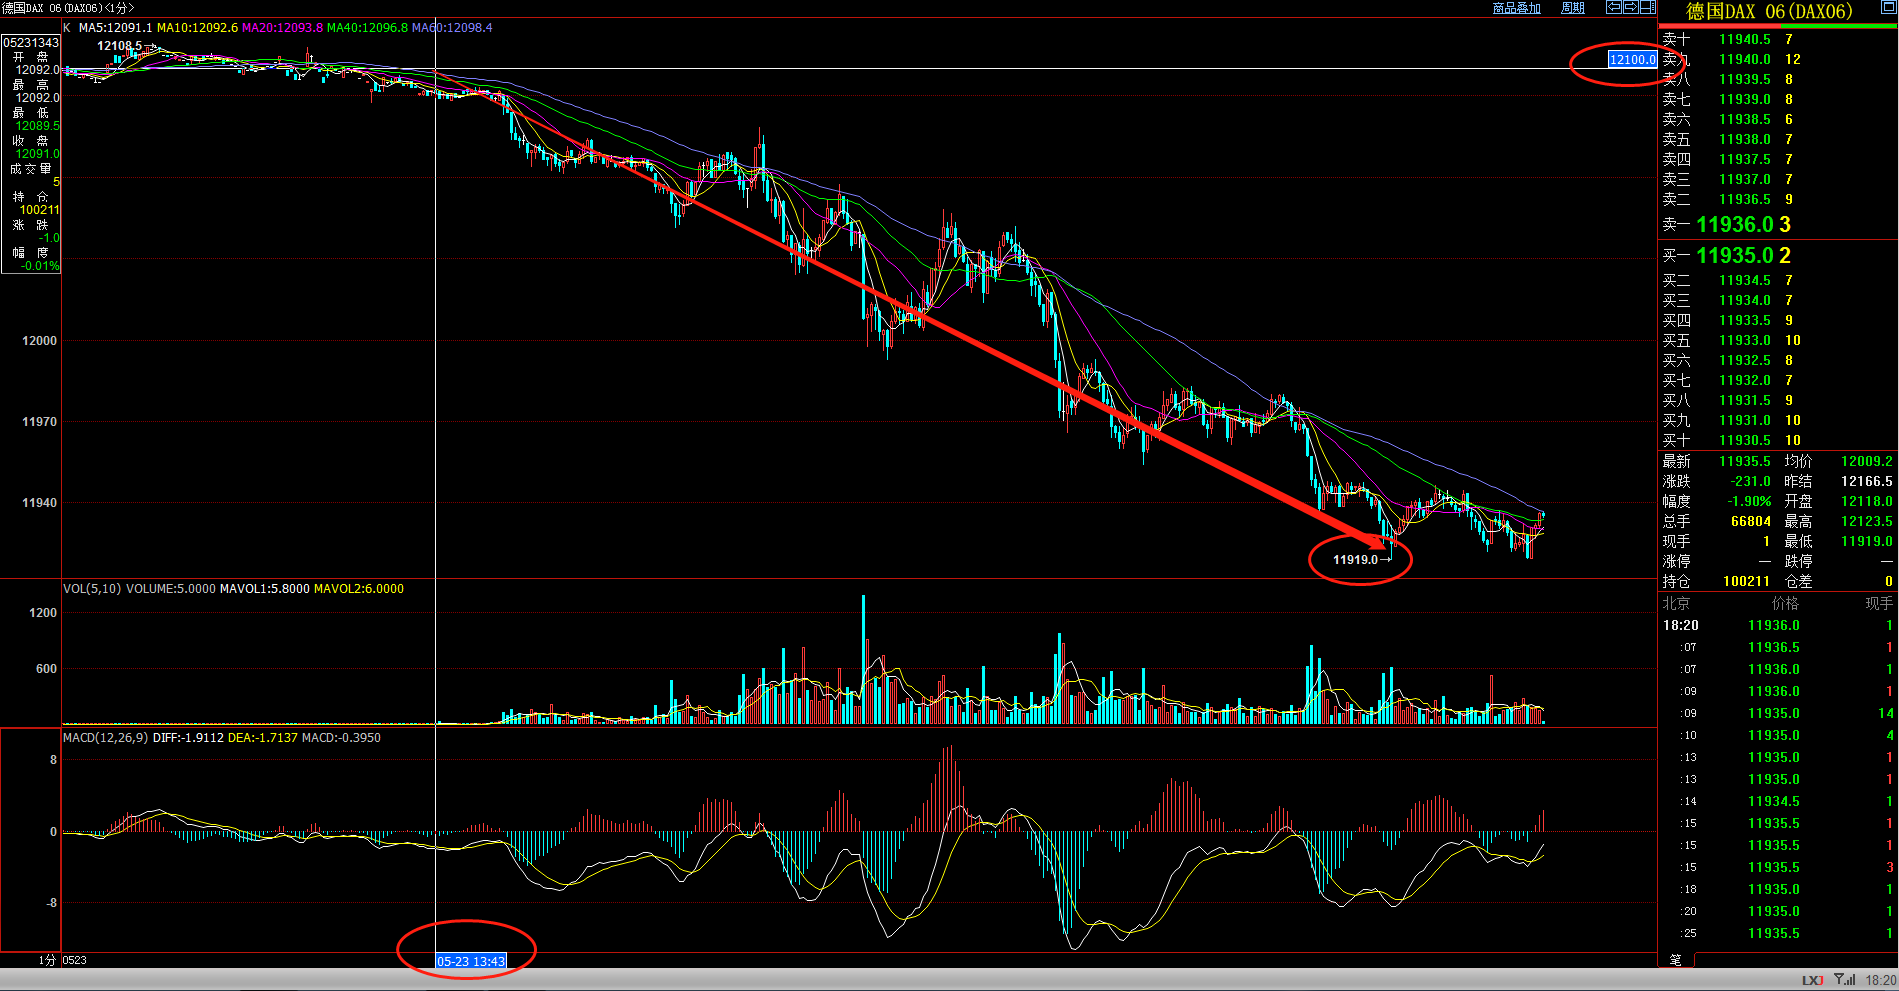Screen dimensions: 1899x991
Task: Open the network signal status icon
Action: (1845, 980)
